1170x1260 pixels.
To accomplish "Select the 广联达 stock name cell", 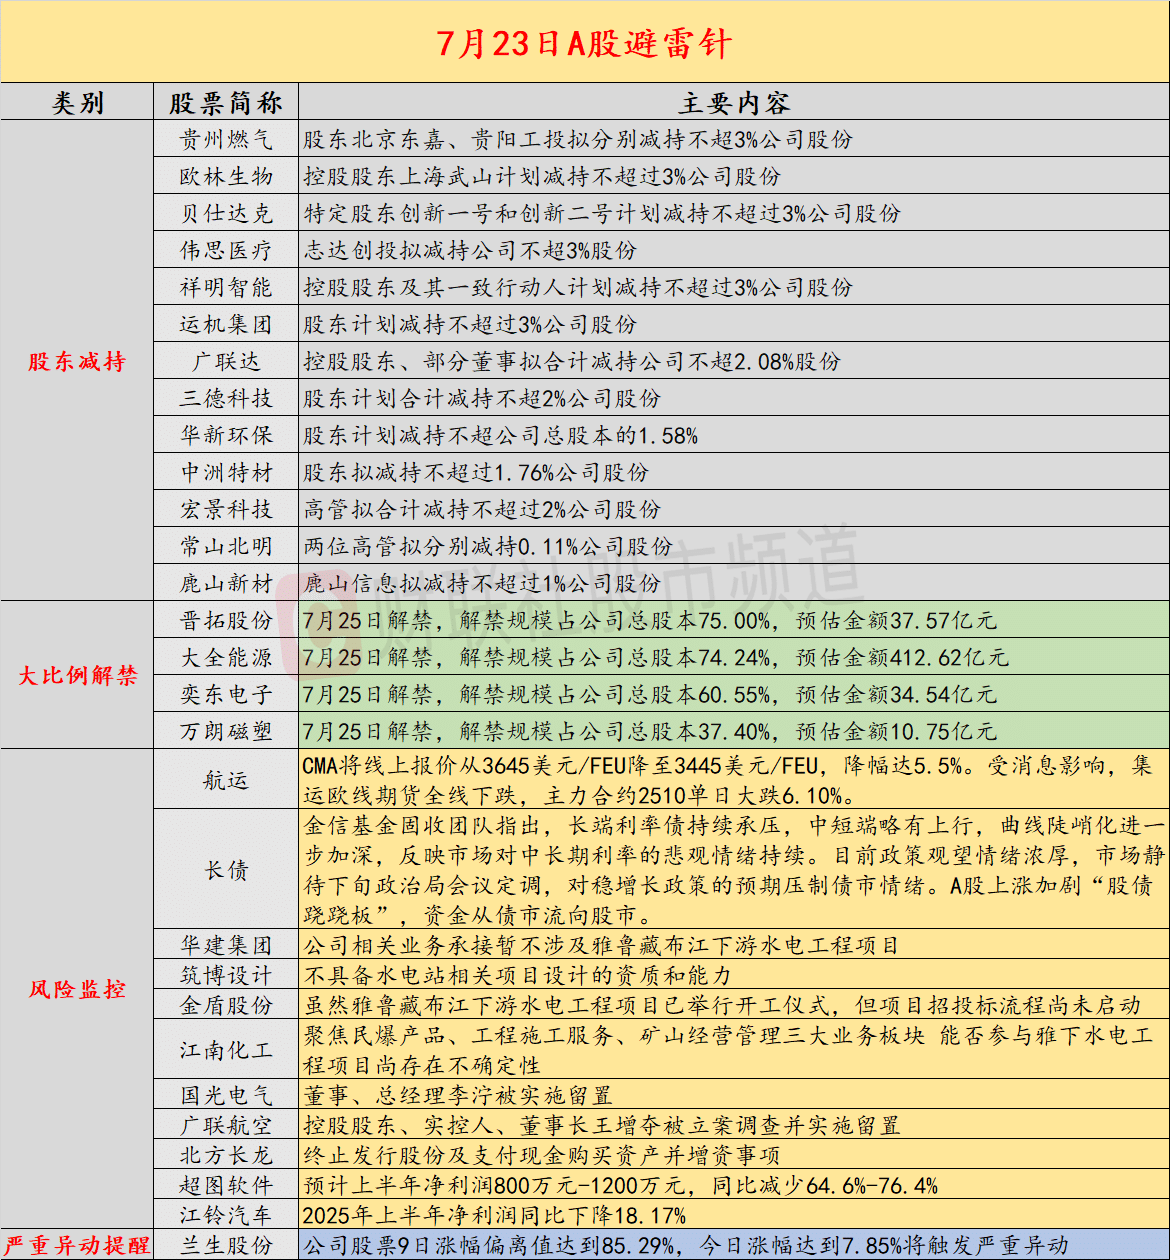I will coord(226,361).
